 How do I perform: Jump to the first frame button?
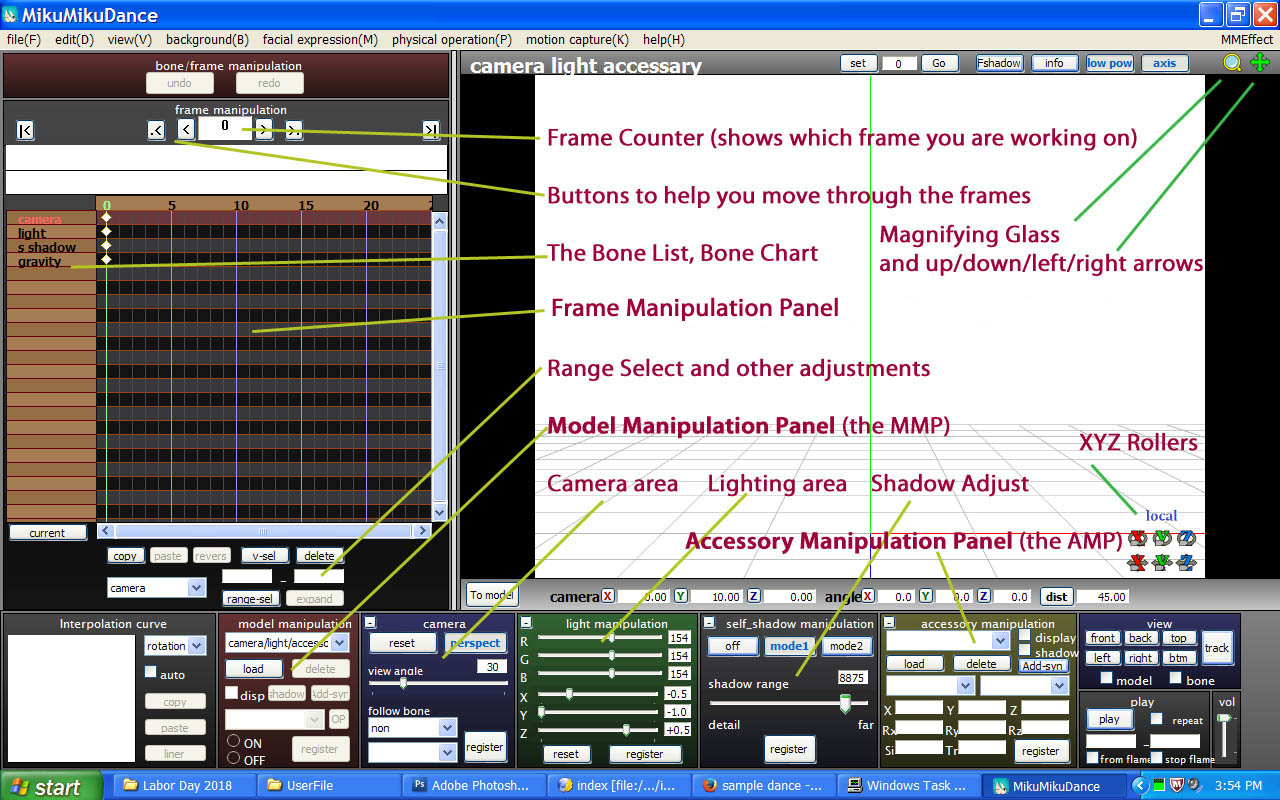(25, 129)
